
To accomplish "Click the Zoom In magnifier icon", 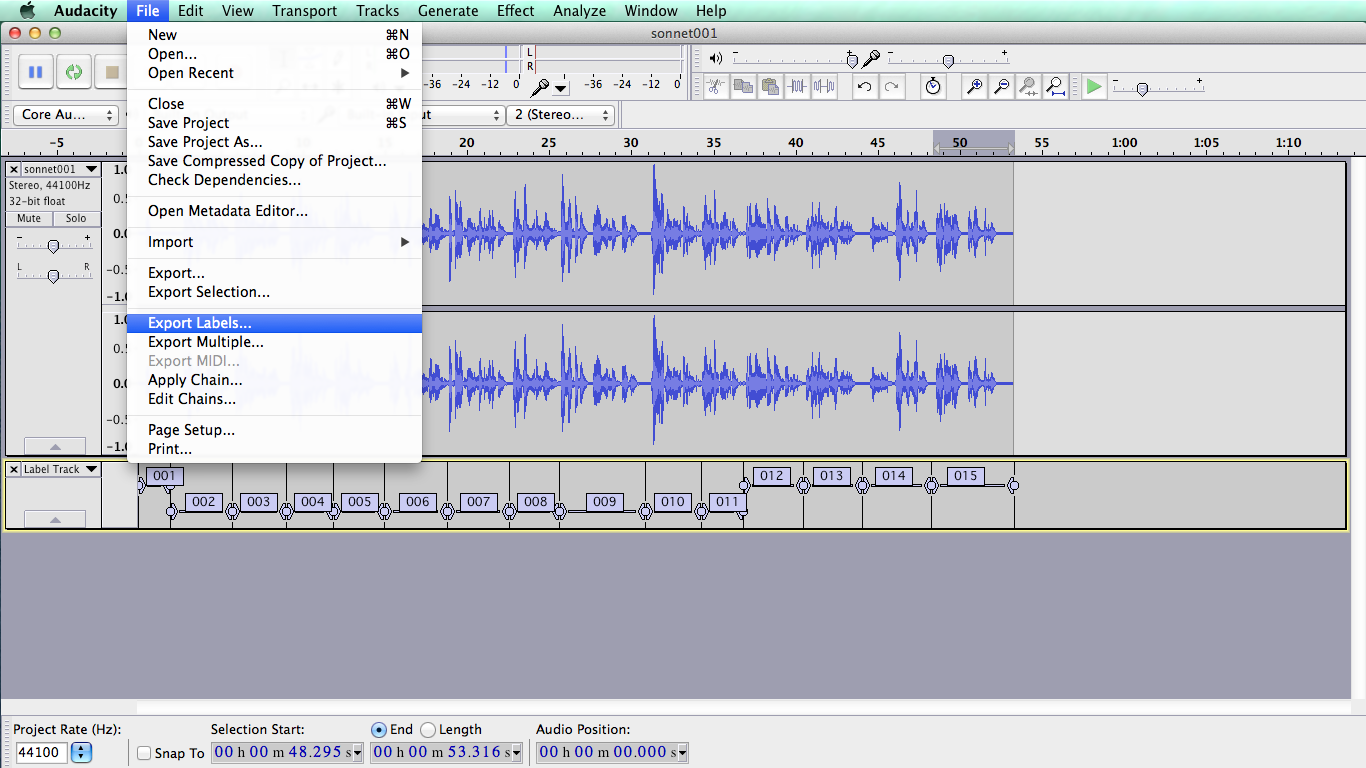I will tap(974, 87).
